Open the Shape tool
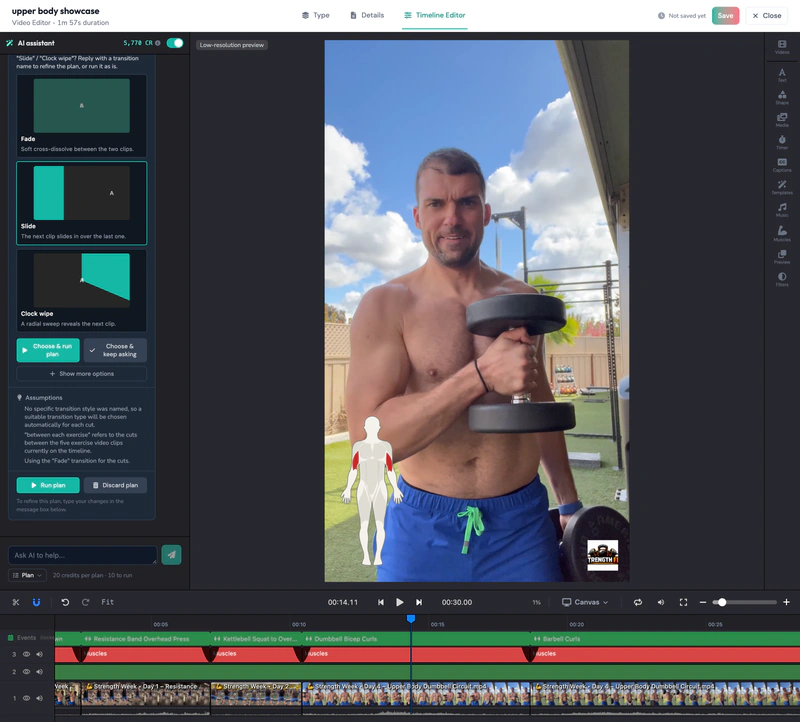Viewport: 800px width, 722px height. coord(782,97)
